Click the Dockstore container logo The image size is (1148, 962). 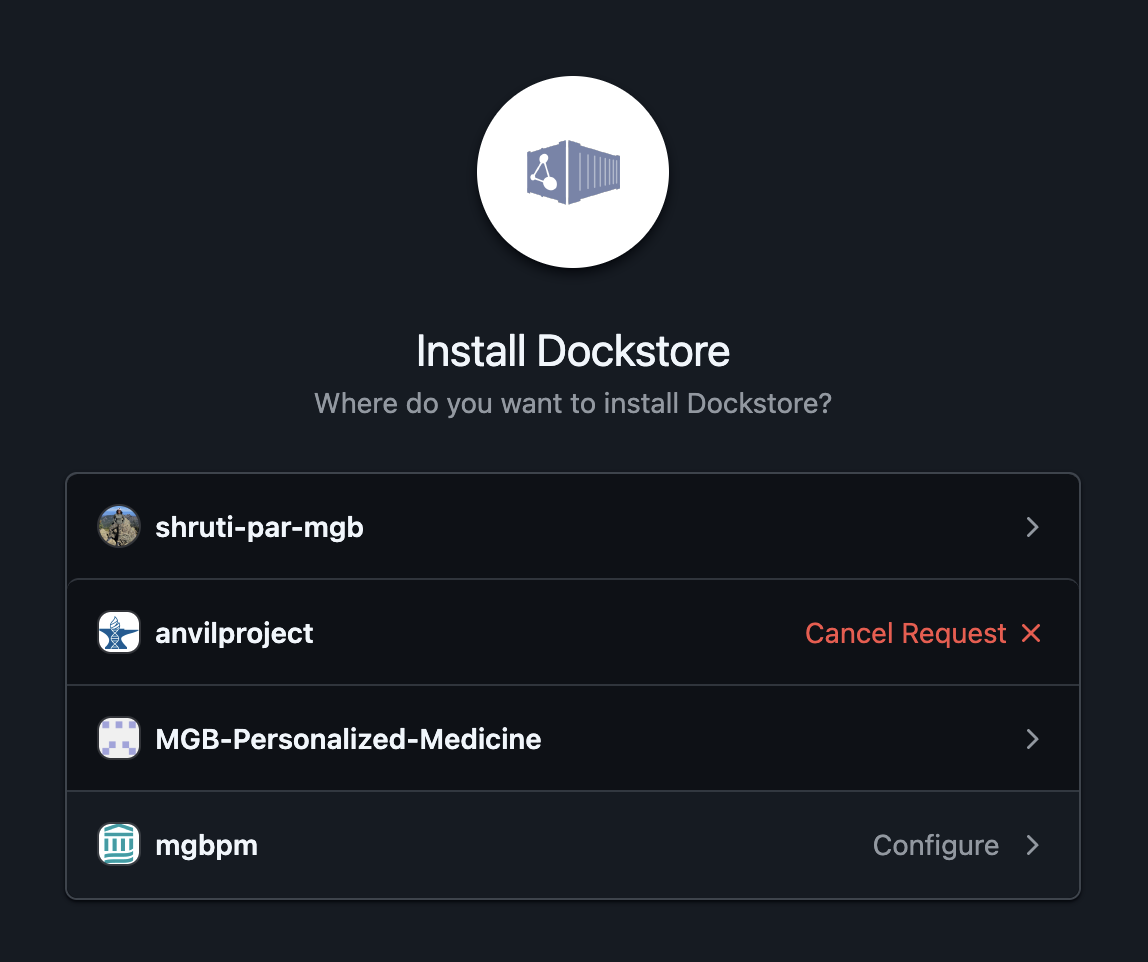tap(573, 172)
